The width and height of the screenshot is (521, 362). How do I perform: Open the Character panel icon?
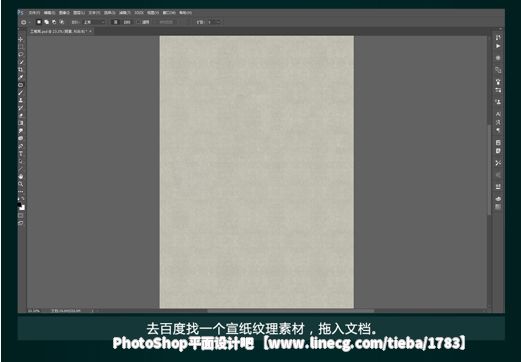point(498,114)
